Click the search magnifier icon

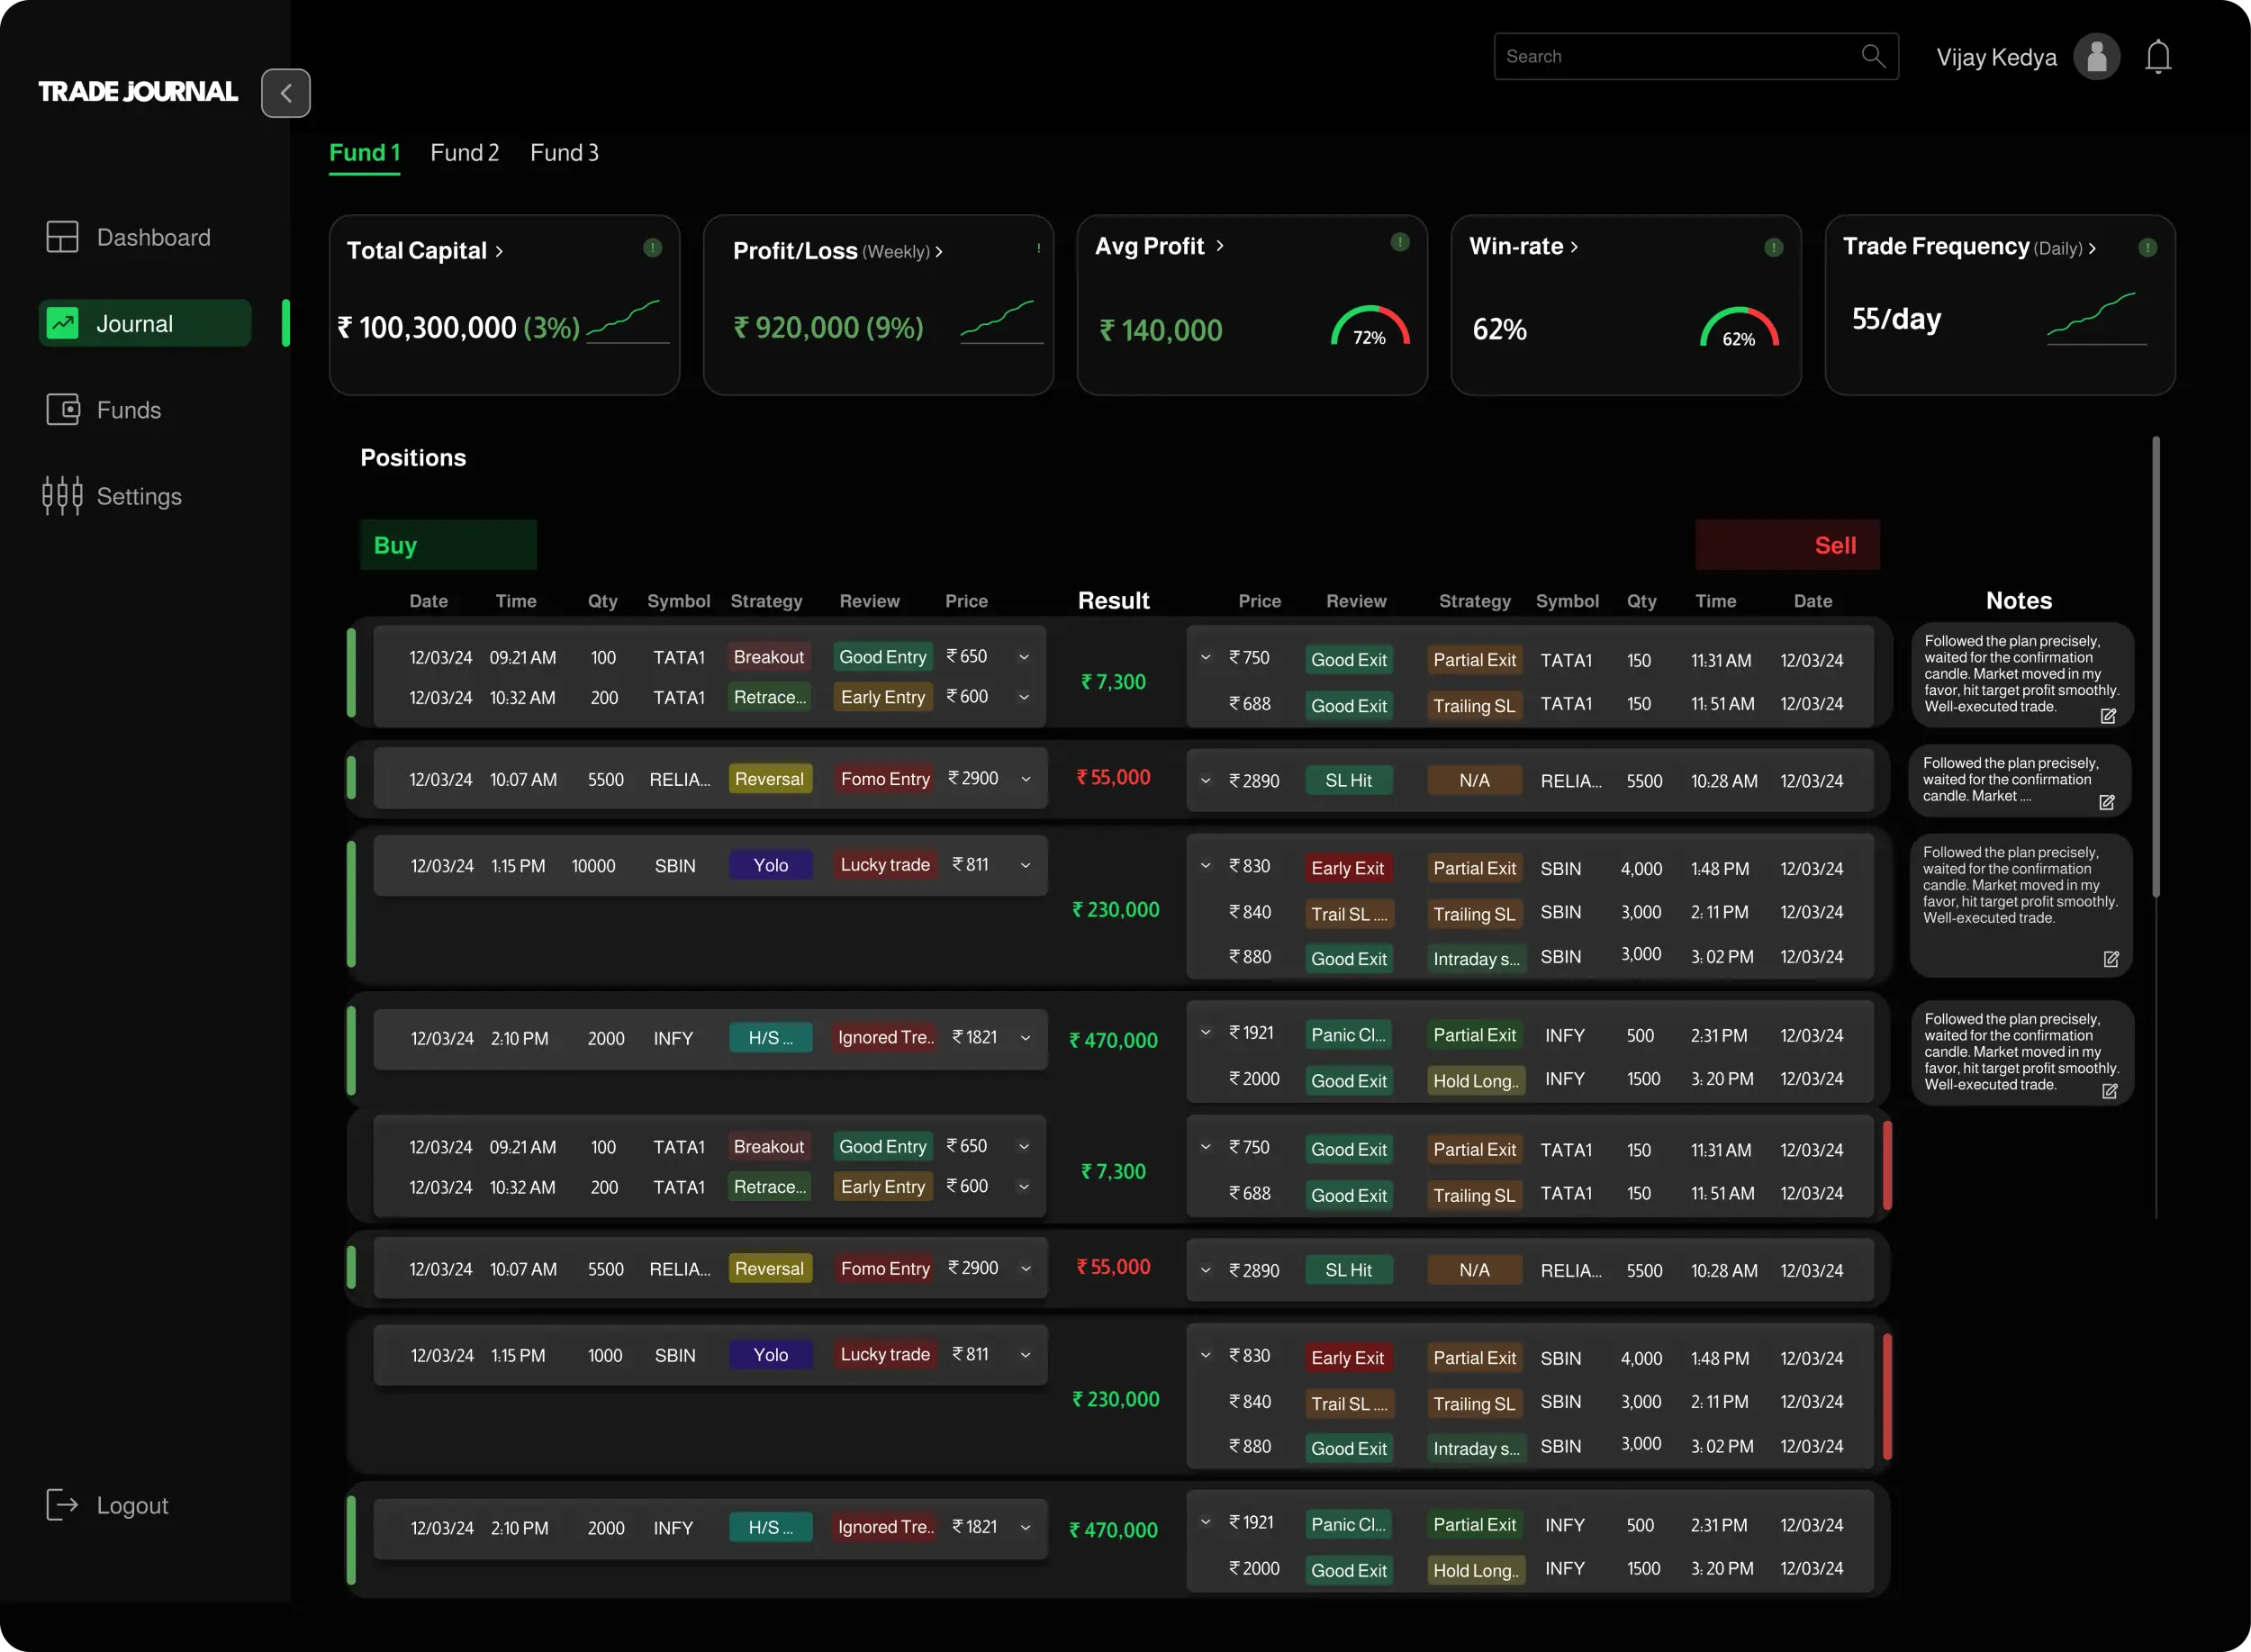[1872, 56]
